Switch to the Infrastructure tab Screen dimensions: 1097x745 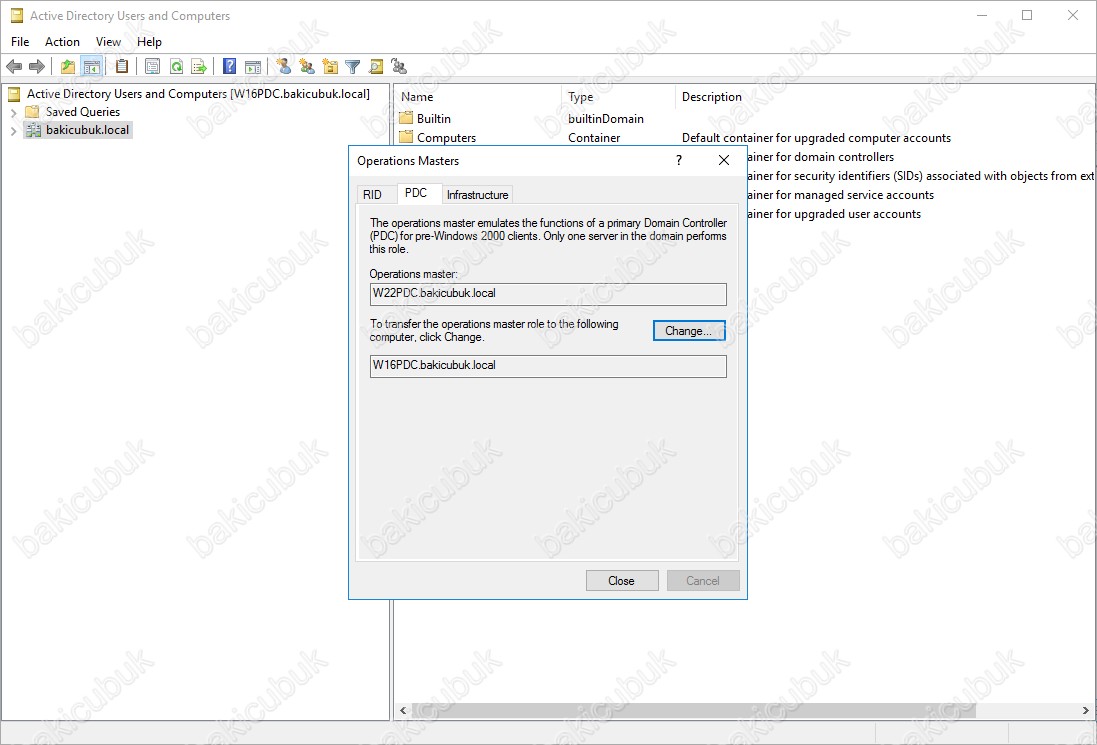[x=477, y=194]
